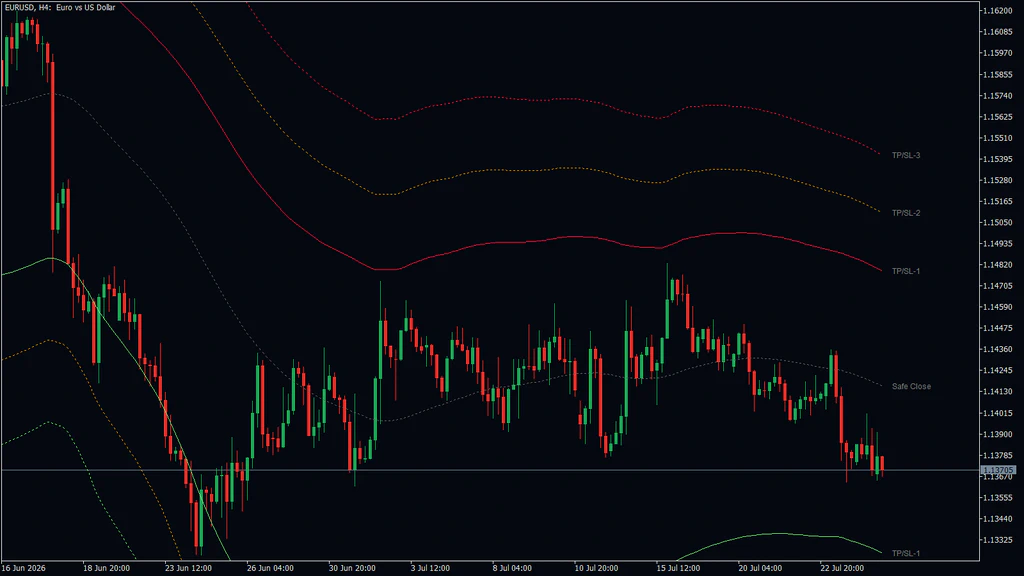Click the 1.15395 price axis value
The image size is (1024, 576).
[998, 159]
